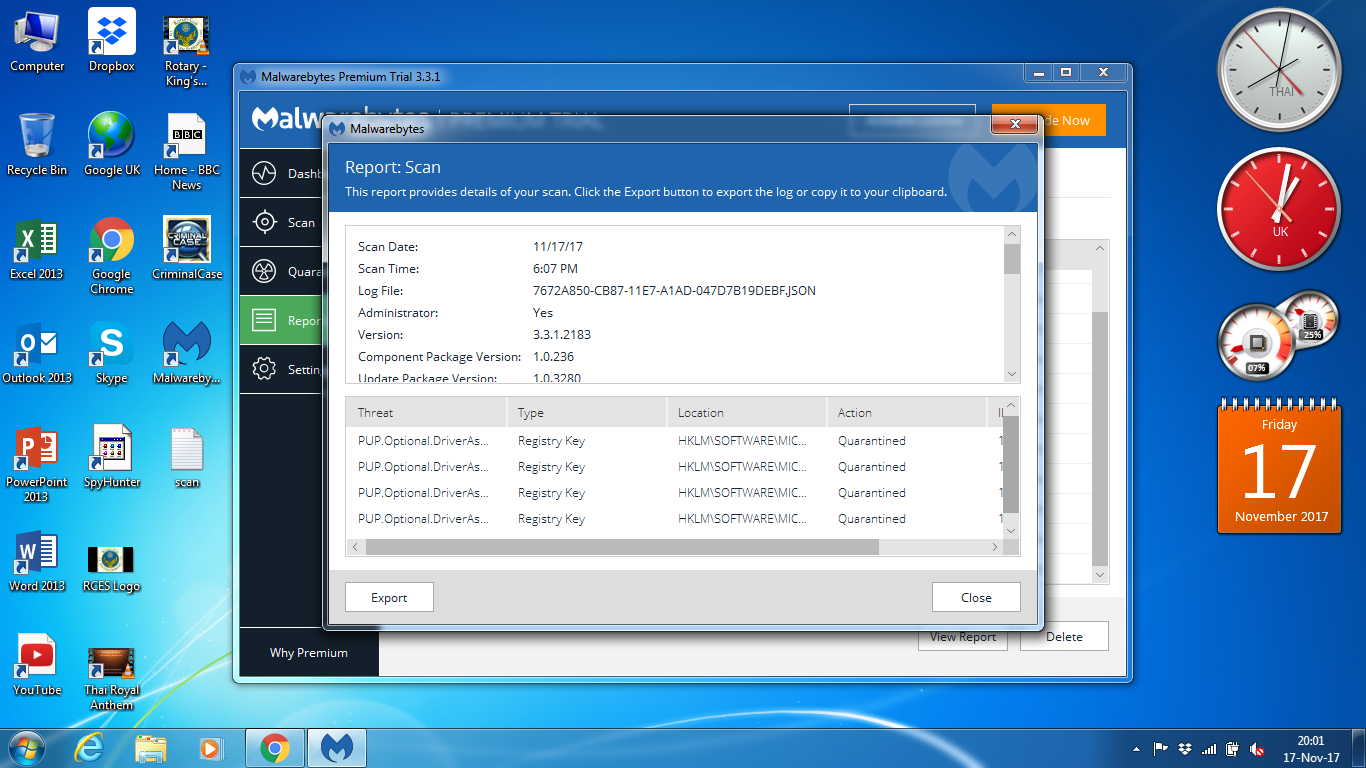
Task: Launch Internet Explorer from taskbar
Action: pyautogui.click(x=90, y=748)
